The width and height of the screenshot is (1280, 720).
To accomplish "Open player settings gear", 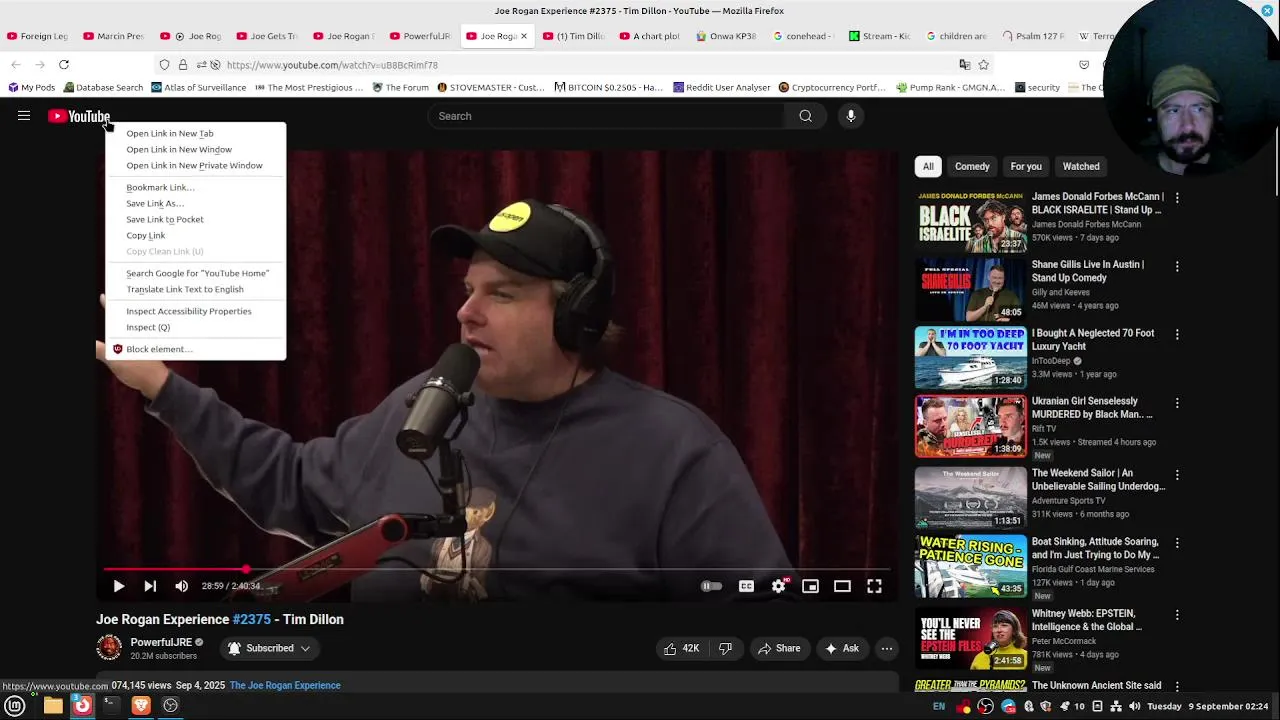I will (779, 586).
